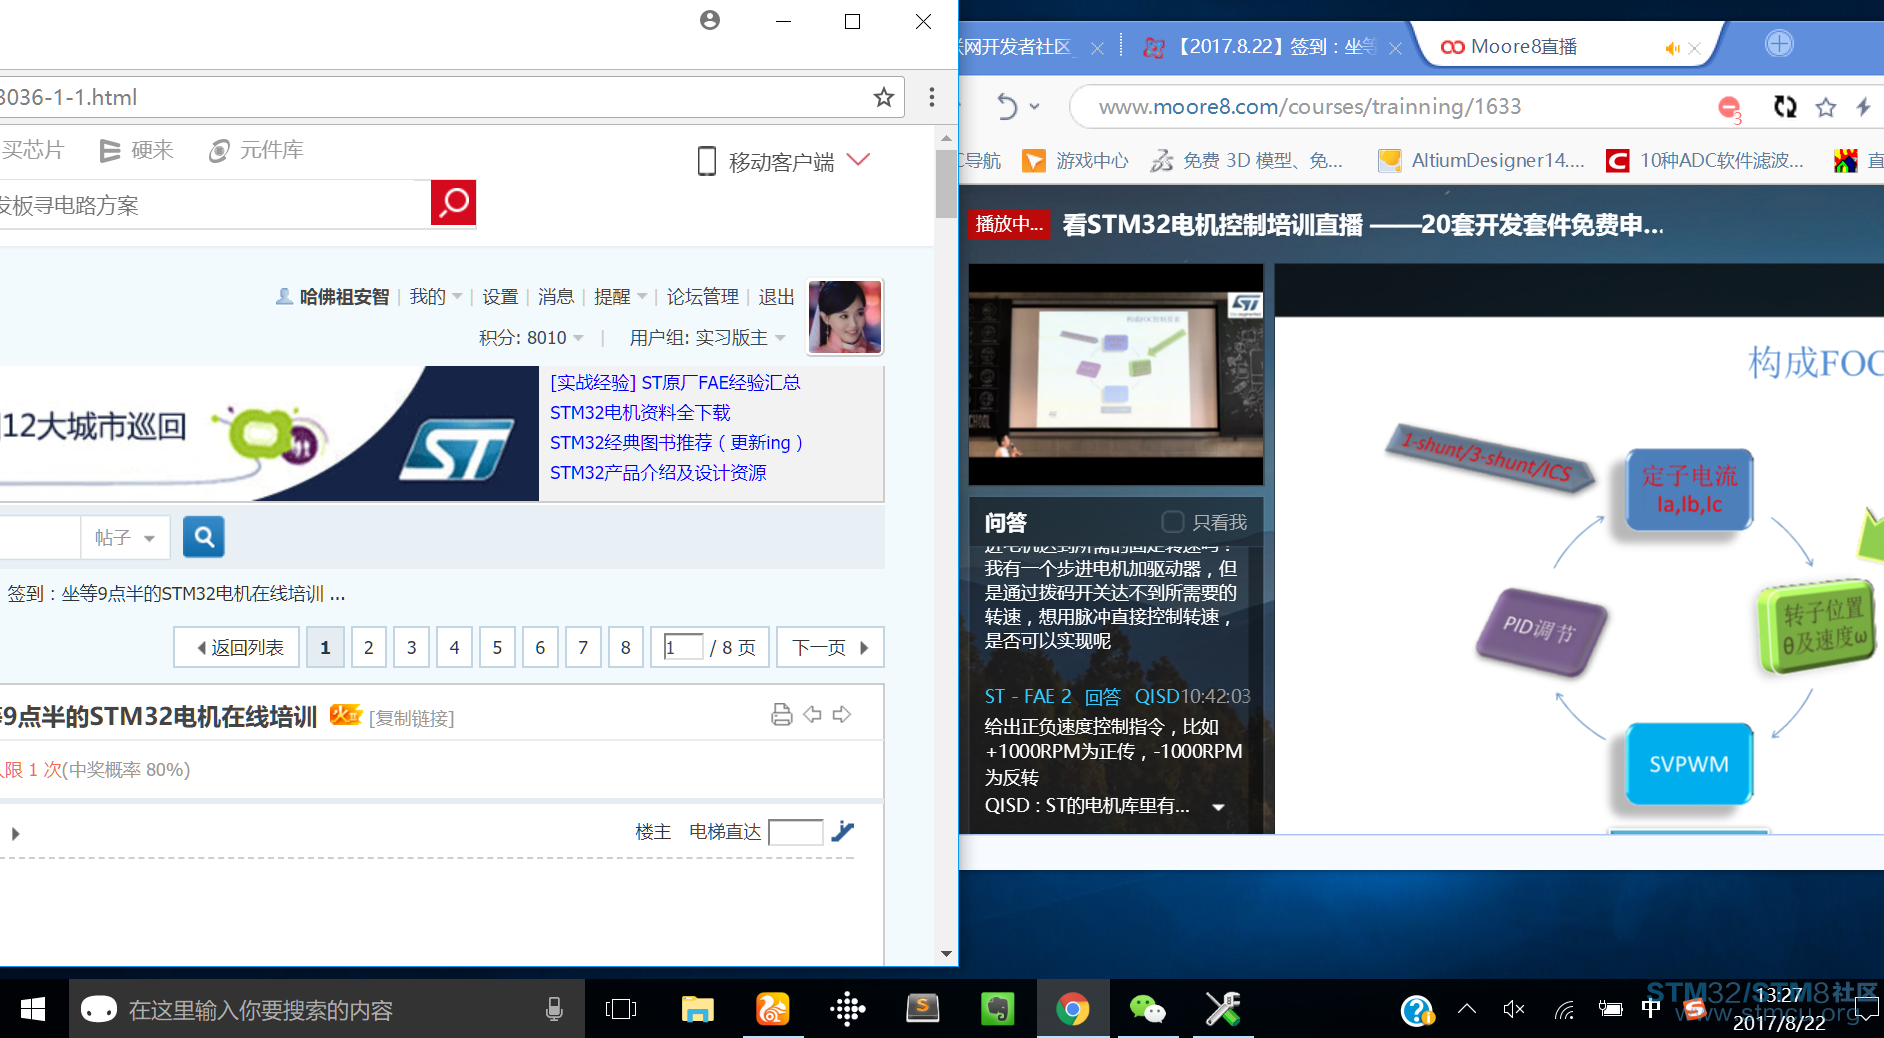The width and height of the screenshot is (1884, 1038).
Task: Go to page 2 of thread
Action: tap(368, 647)
